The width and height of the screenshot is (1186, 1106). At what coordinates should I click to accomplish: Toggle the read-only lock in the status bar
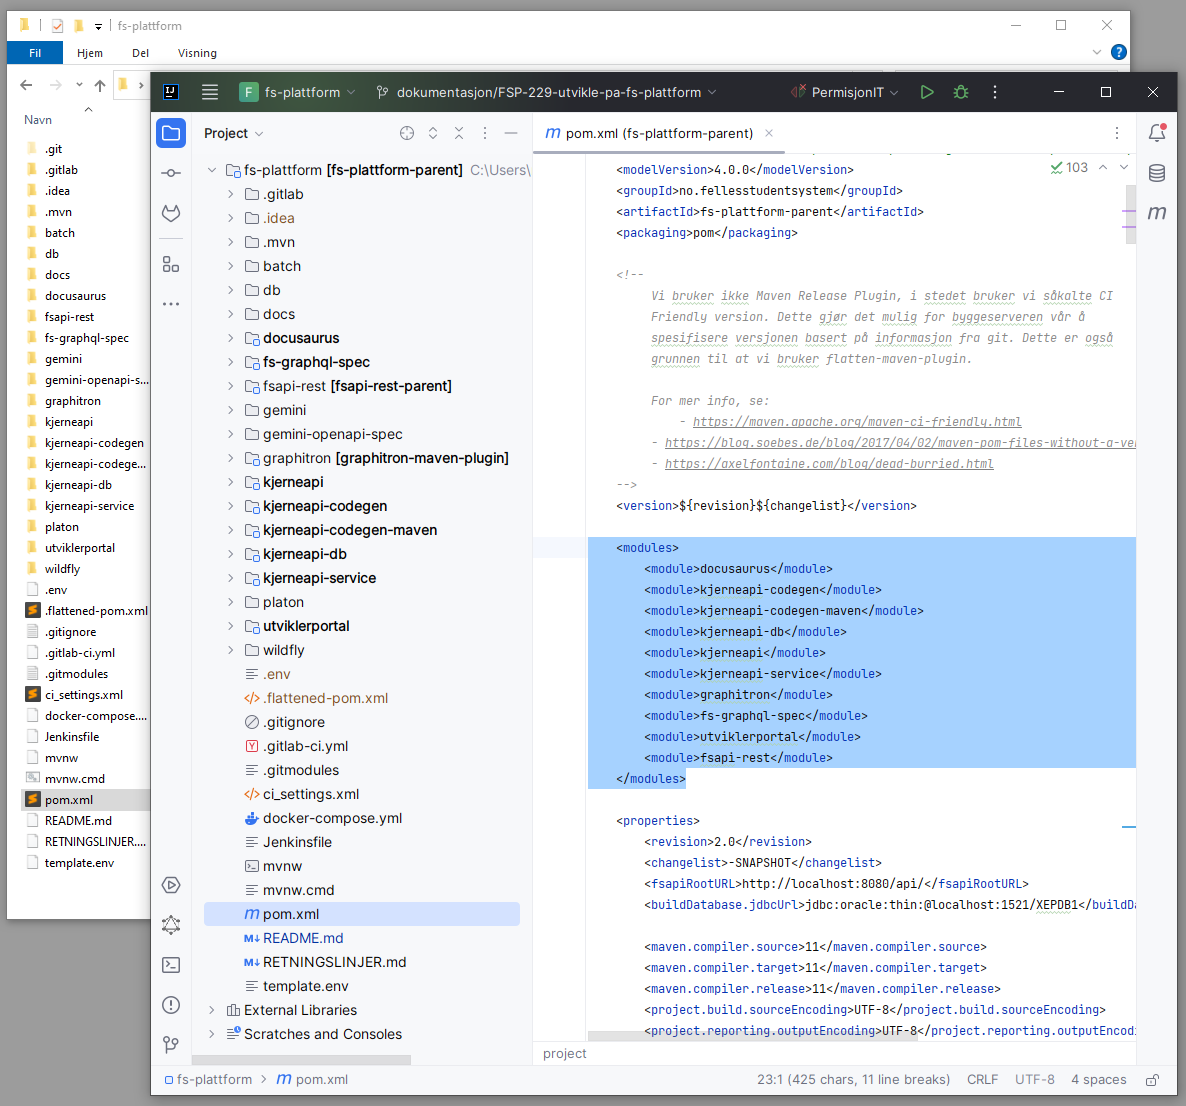[x=1152, y=1079]
